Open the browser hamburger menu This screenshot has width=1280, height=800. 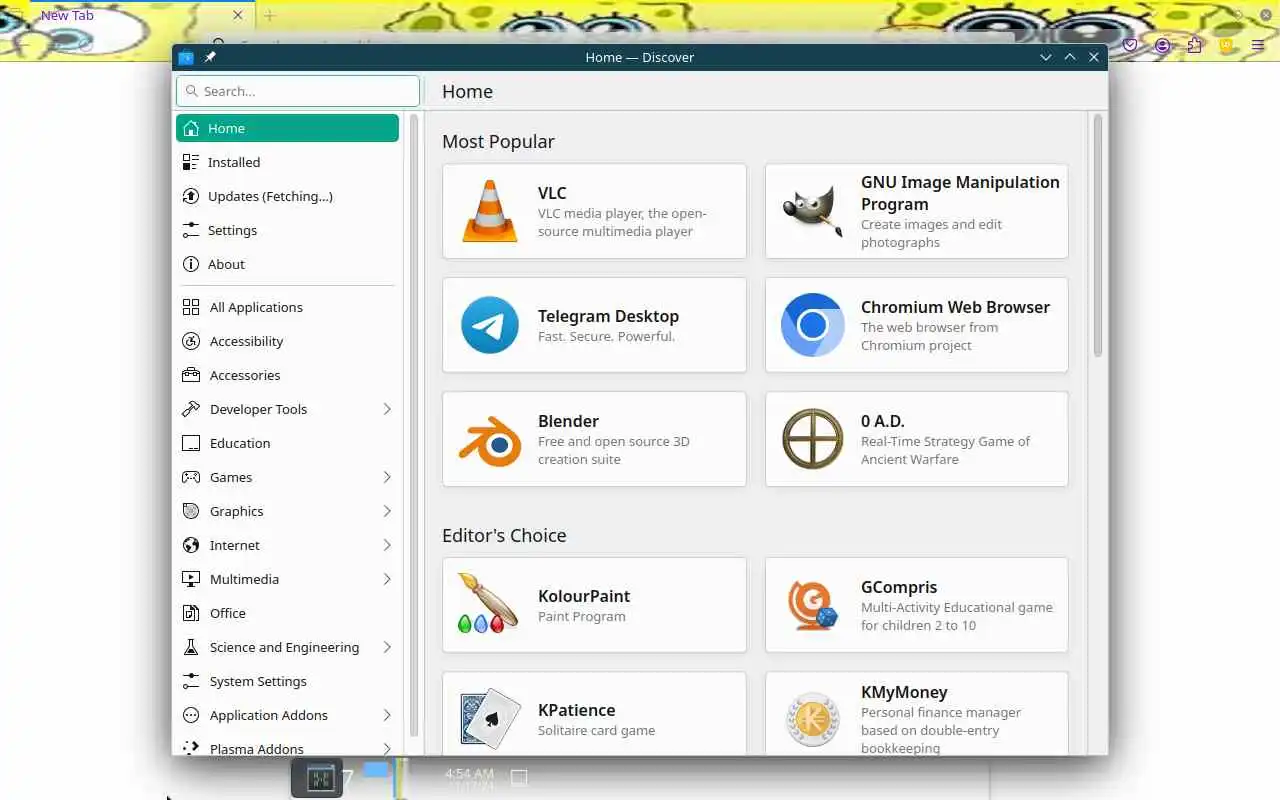click(1258, 45)
